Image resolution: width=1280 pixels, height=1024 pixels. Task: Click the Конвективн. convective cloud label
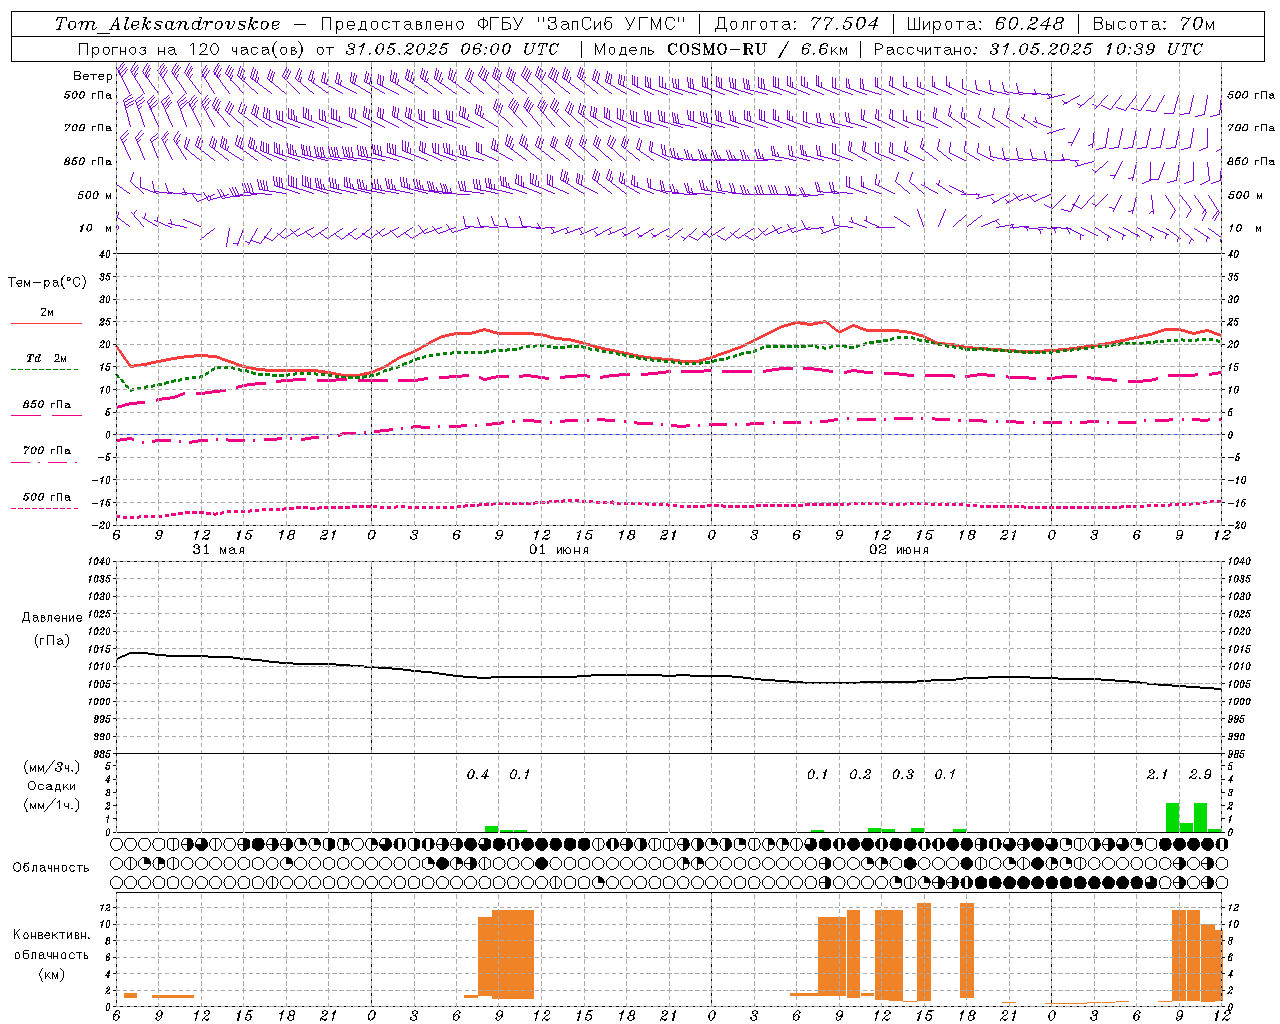click(52, 935)
